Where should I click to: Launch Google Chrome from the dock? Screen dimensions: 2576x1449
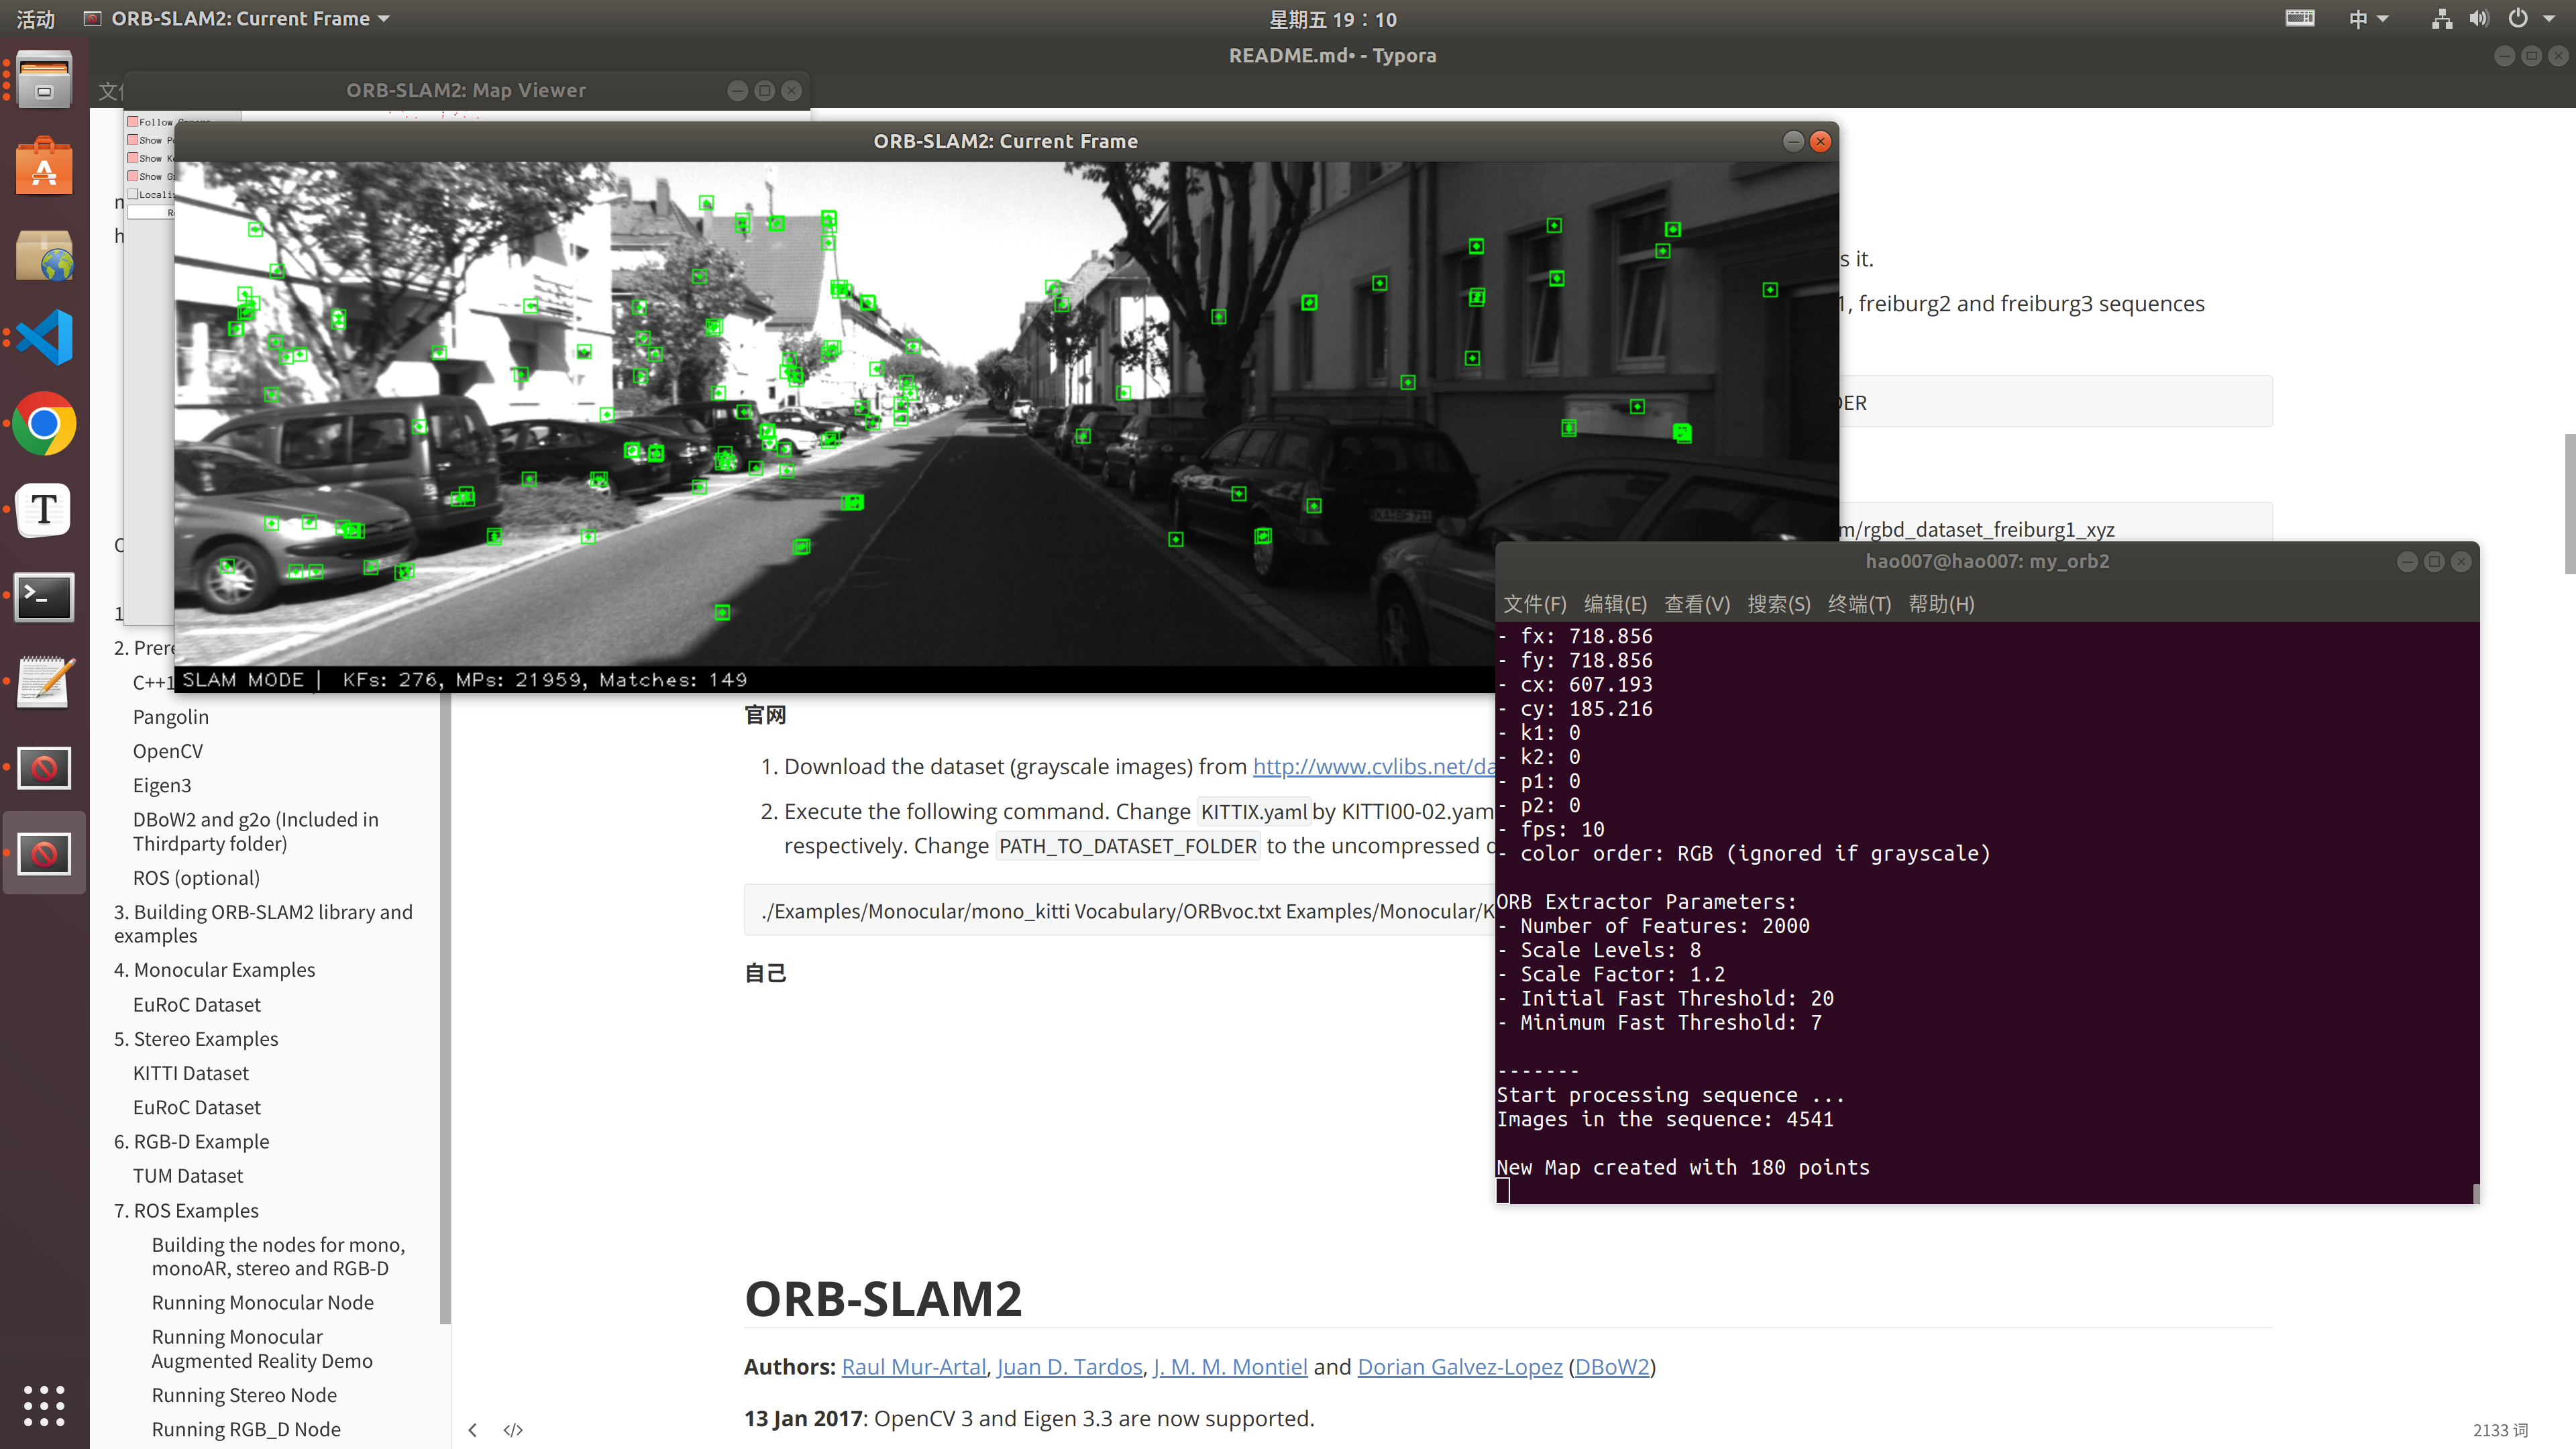point(44,424)
